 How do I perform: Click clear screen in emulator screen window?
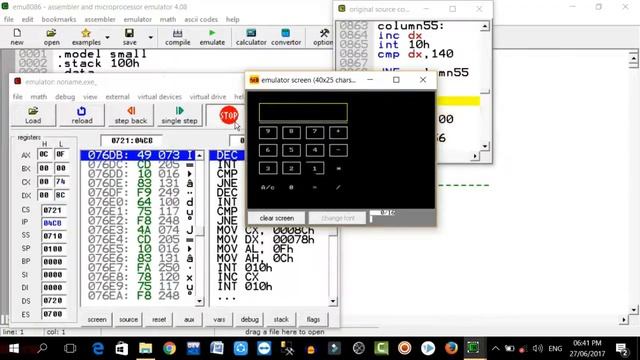click(276, 218)
